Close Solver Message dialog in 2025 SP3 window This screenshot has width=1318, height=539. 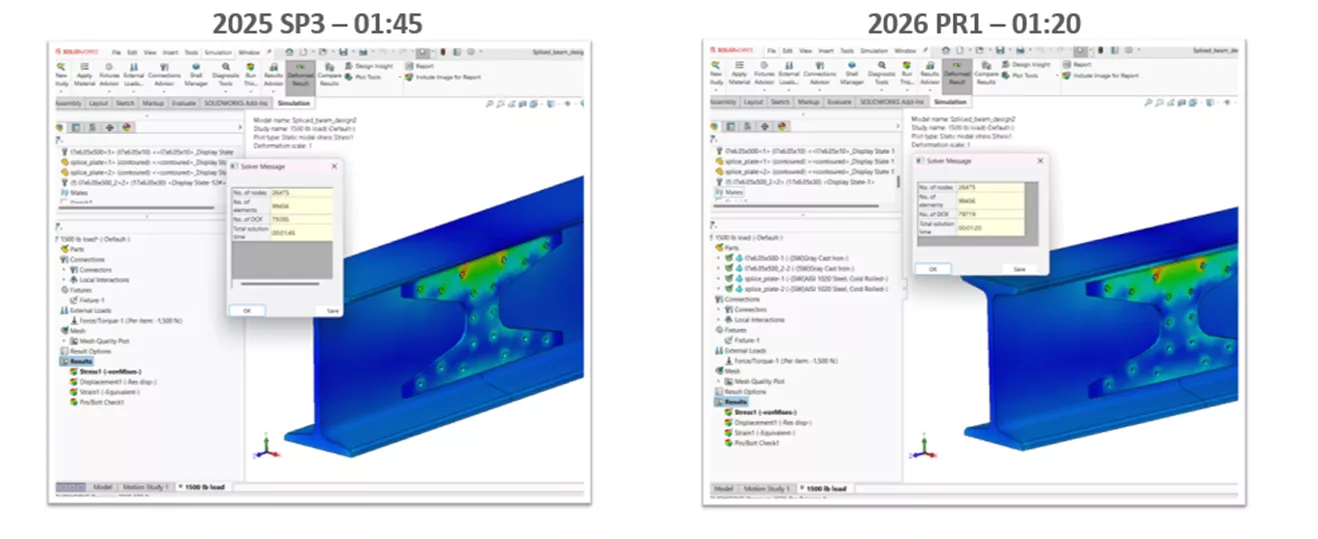pos(334,166)
